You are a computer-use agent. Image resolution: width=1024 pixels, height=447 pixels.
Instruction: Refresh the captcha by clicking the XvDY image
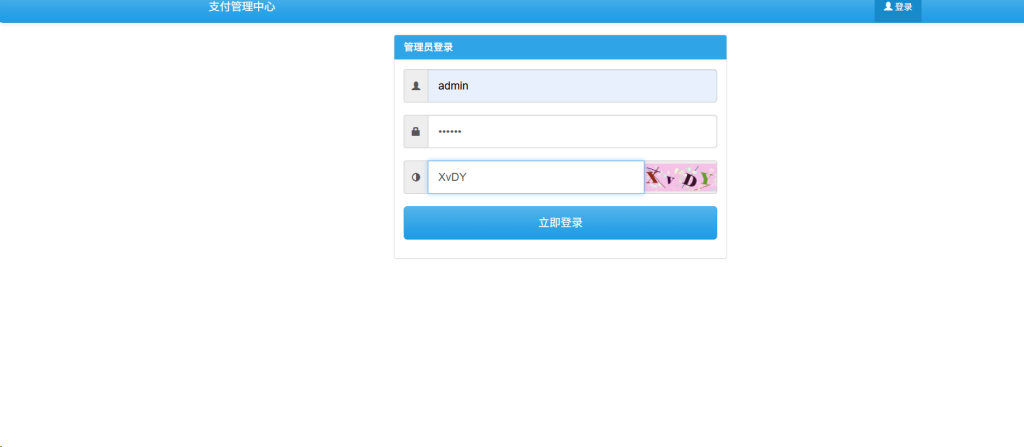(x=680, y=178)
